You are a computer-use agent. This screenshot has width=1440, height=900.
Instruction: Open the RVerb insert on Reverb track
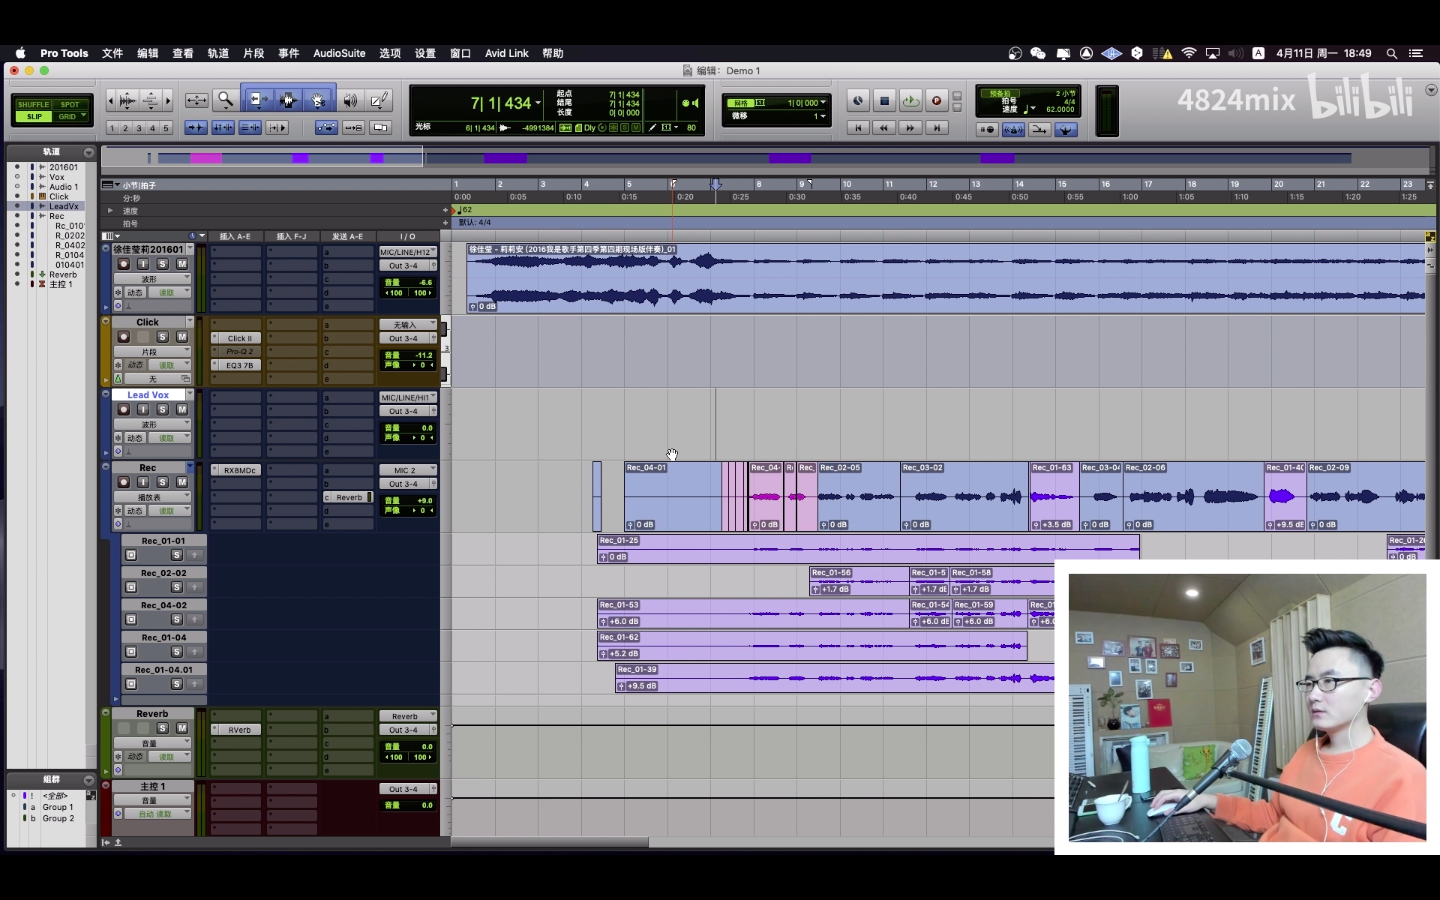click(238, 730)
